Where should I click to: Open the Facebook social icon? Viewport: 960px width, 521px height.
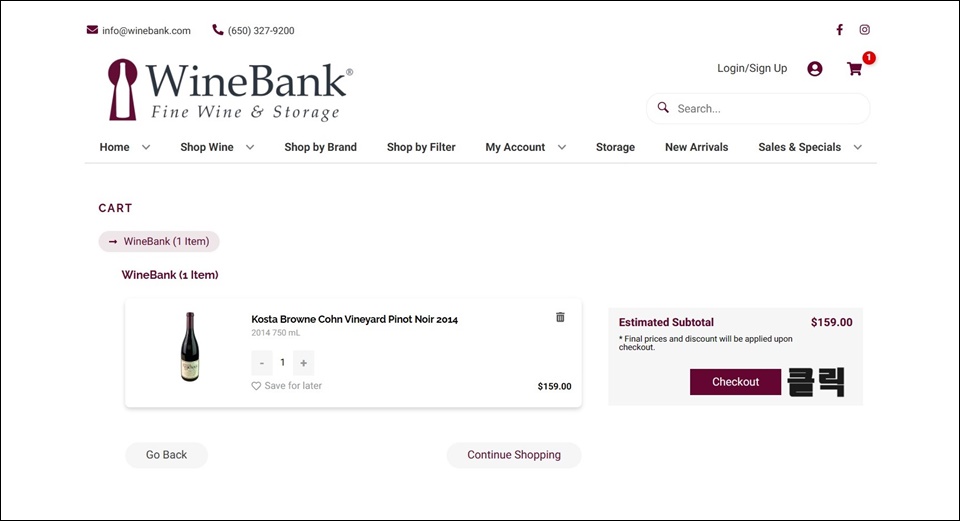tap(839, 29)
